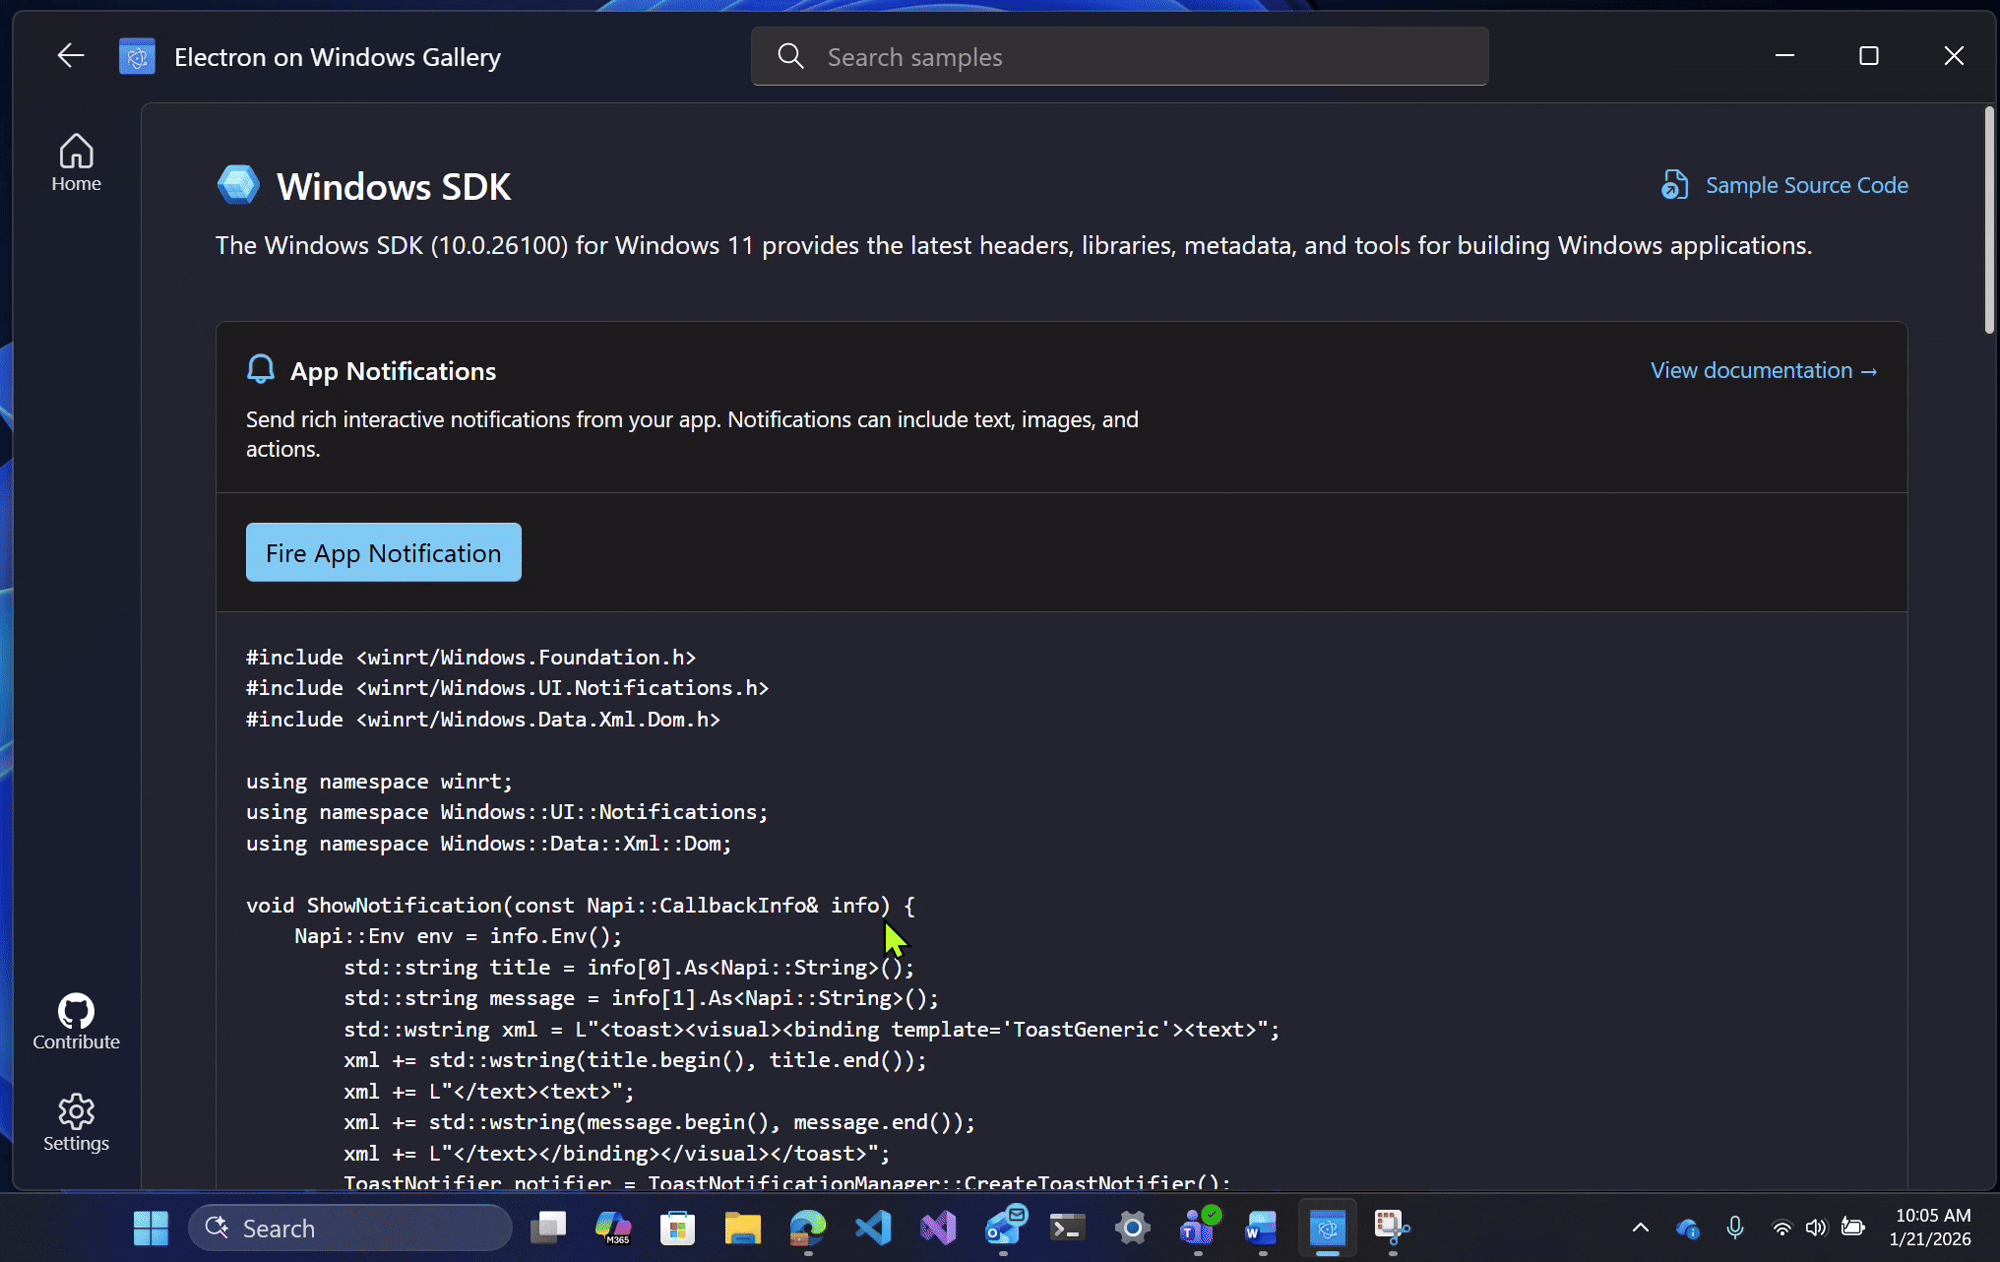Focus the Search samples field

click(1120, 57)
